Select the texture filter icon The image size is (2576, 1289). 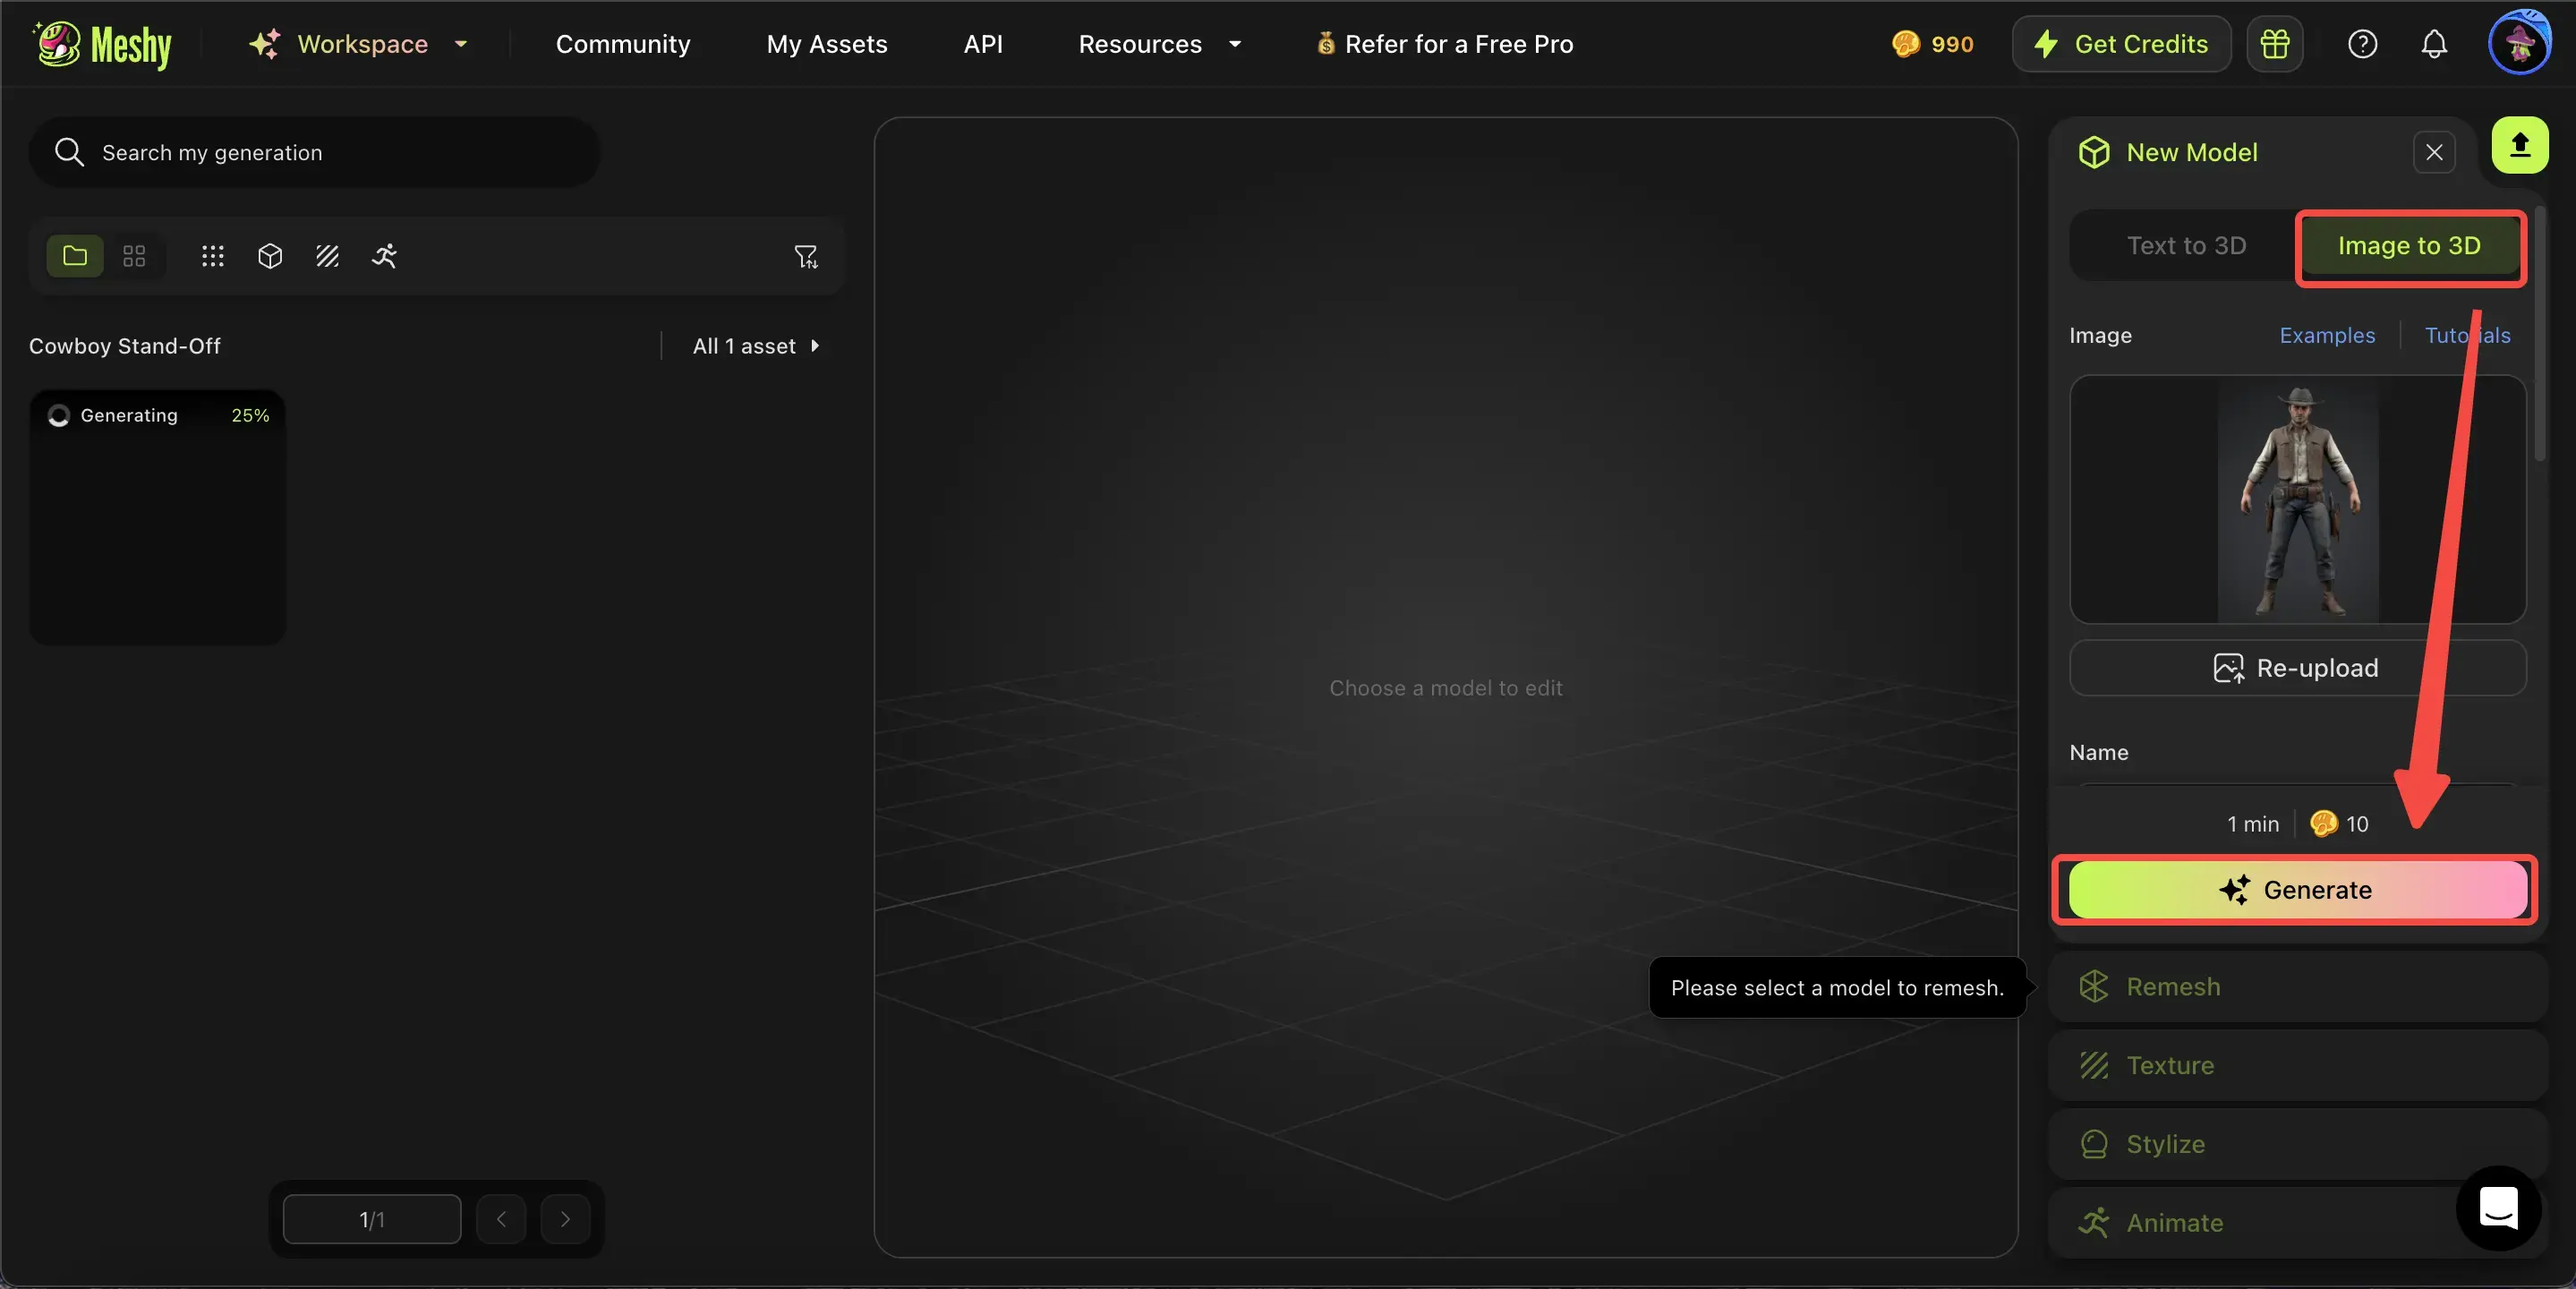326,256
